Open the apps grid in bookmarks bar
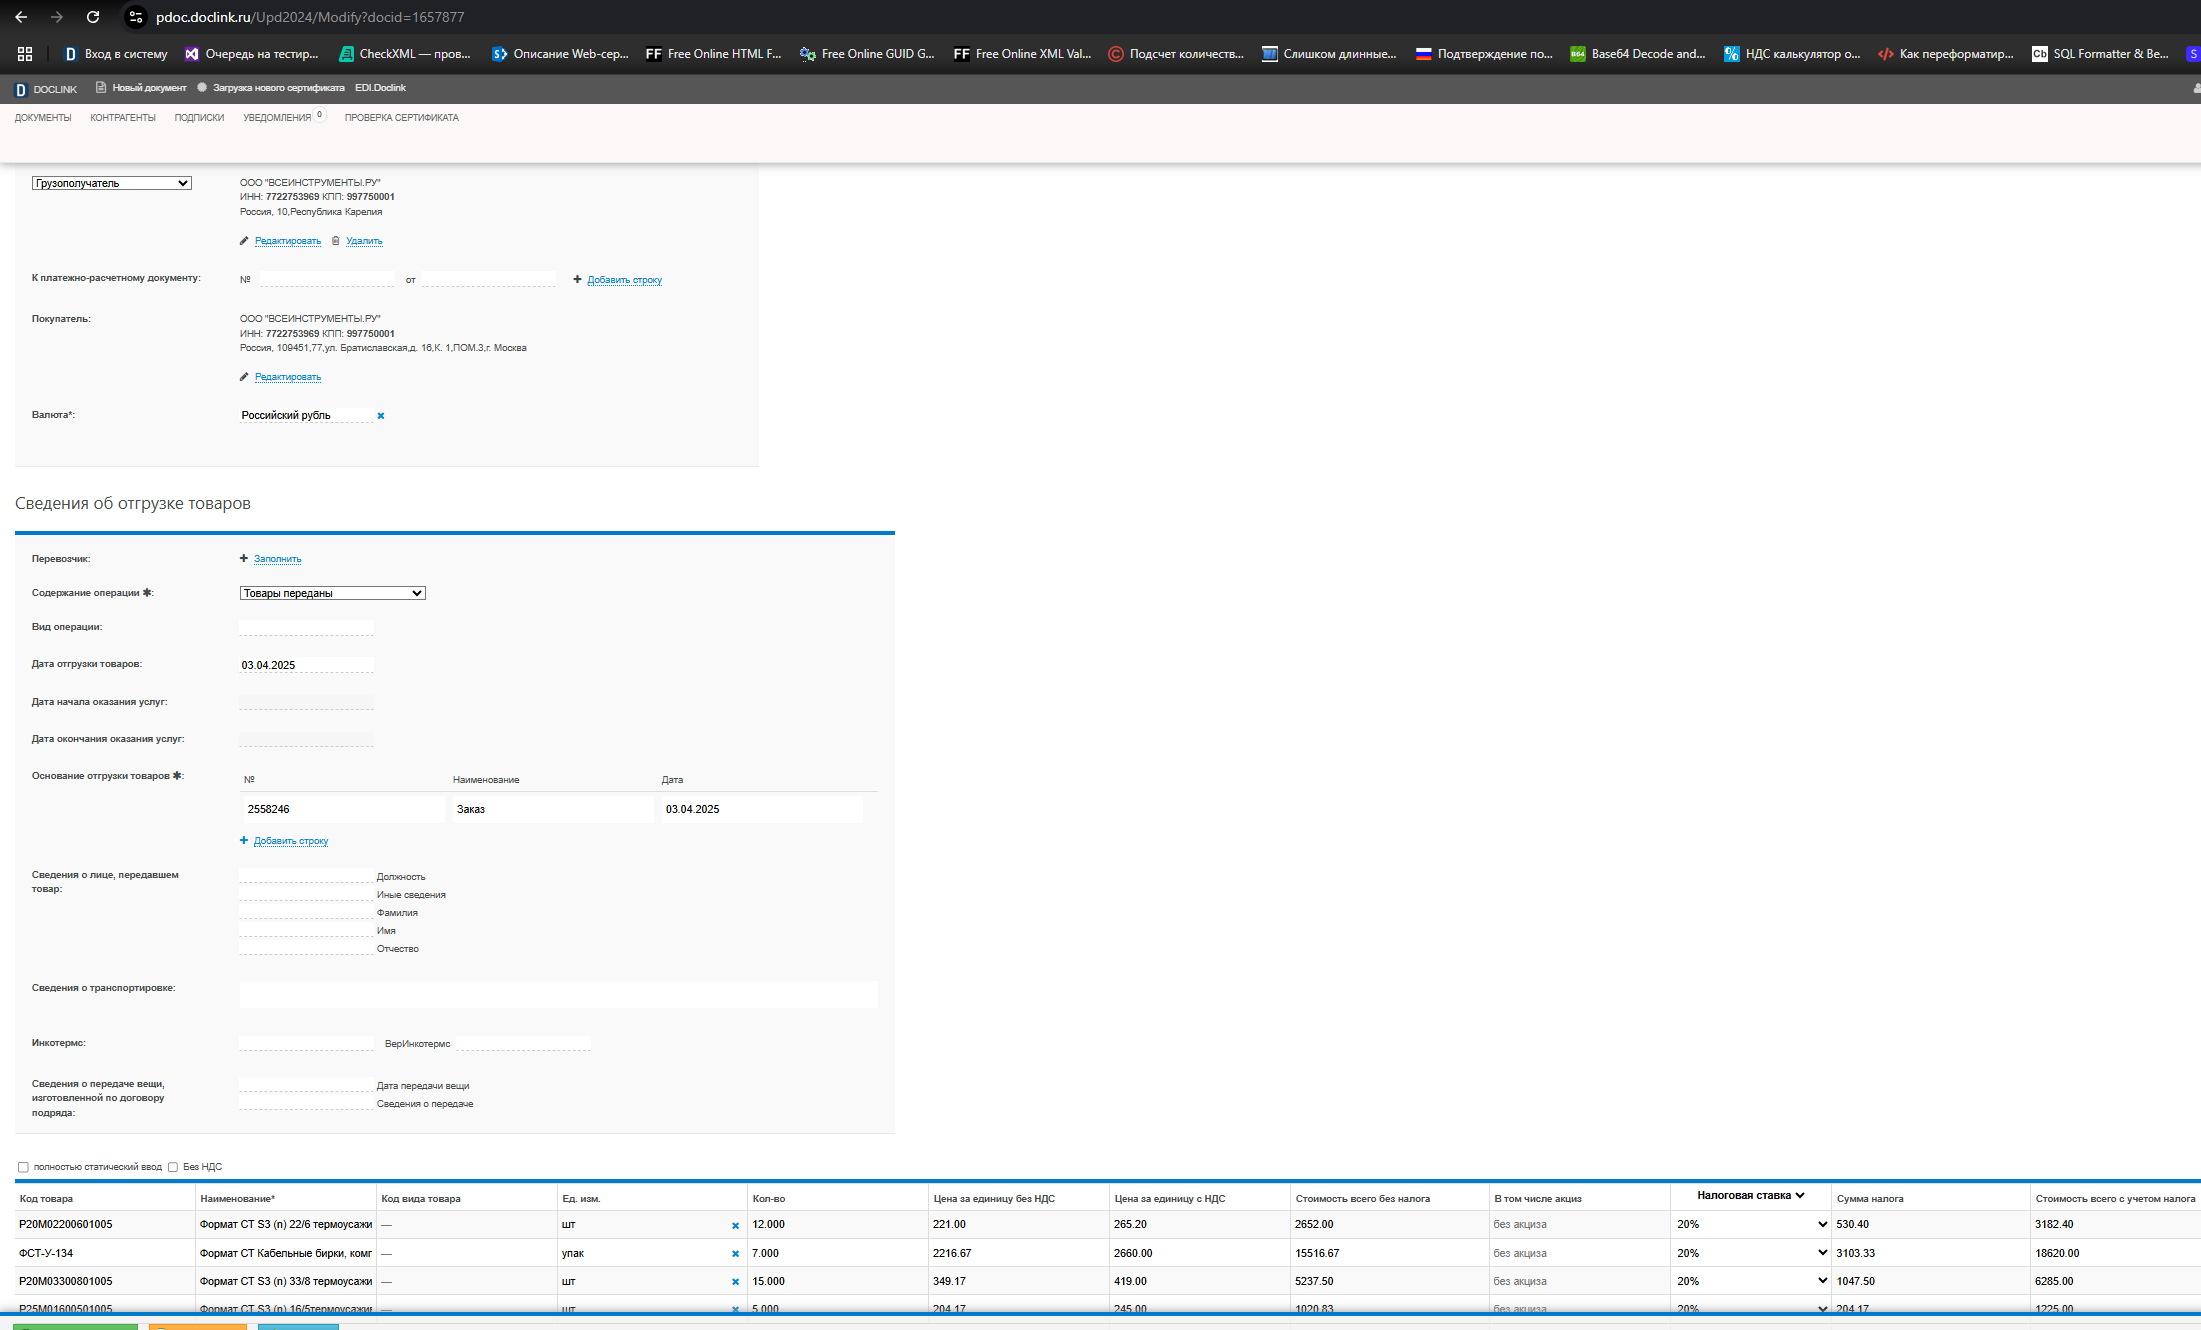Viewport: 2201px width, 1330px height. coord(25,54)
